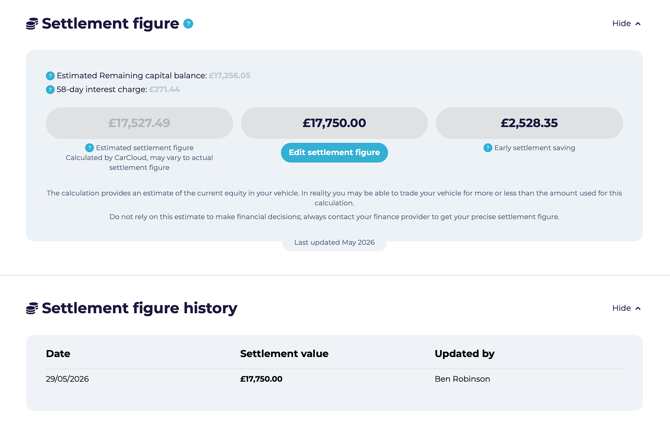Click the Updated by column header
Image resolution: width=670 pixels, height=426 pixels.
(x=464, y=354)
